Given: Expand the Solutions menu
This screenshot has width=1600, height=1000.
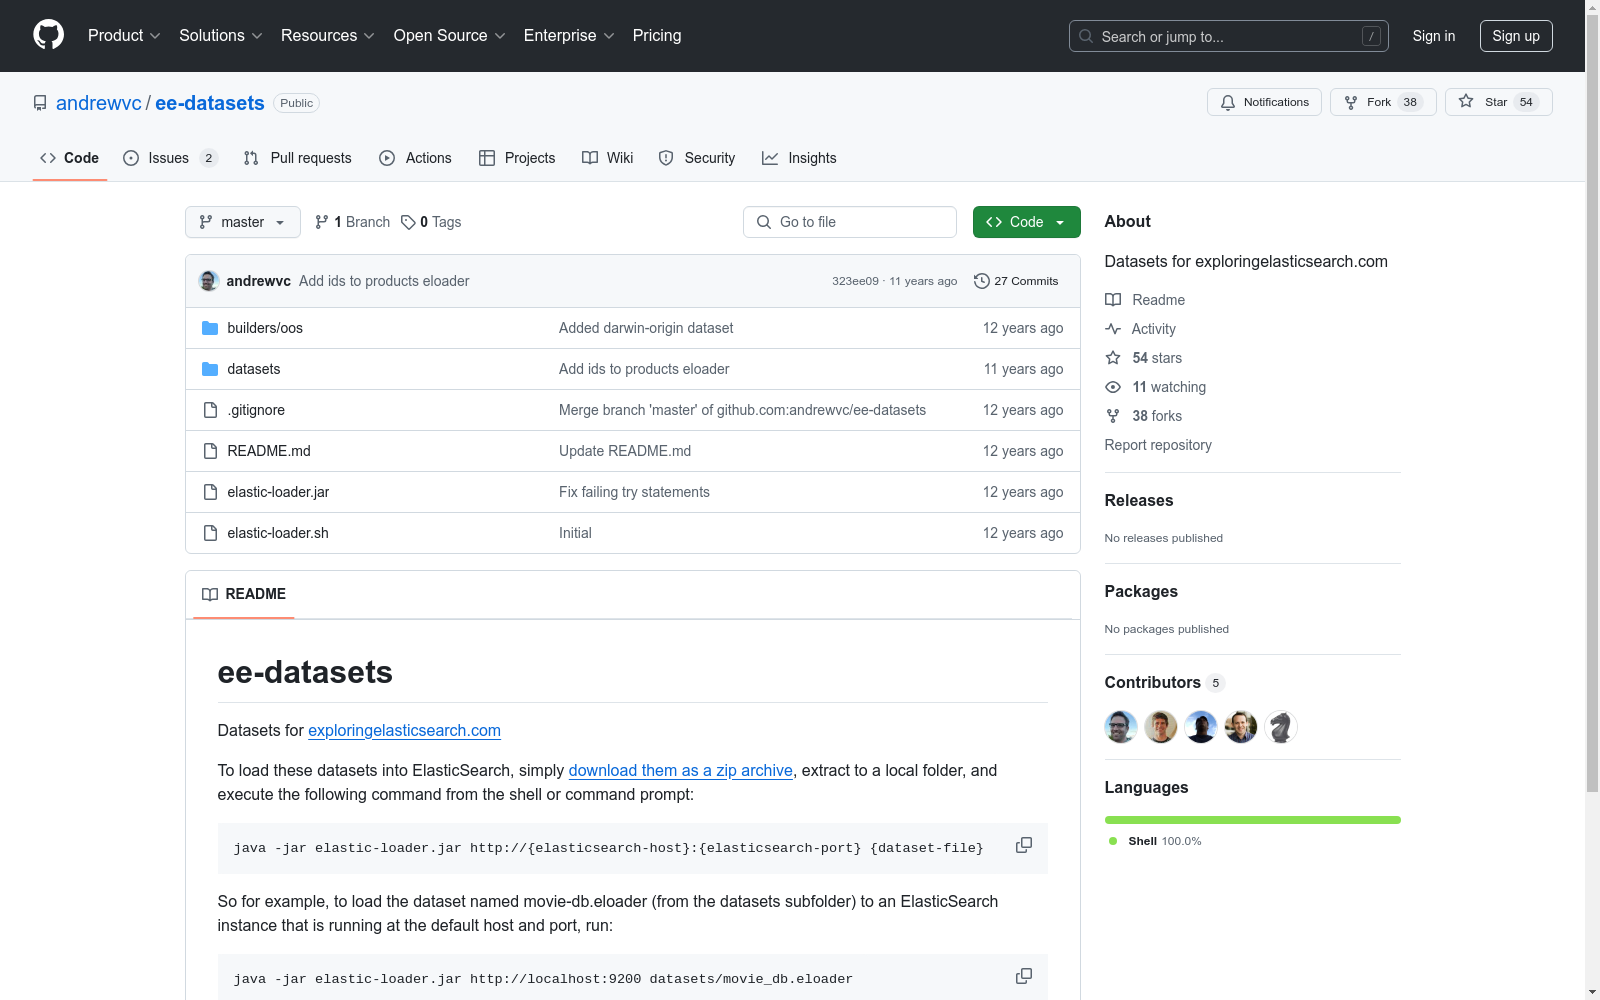Looking at the screenshot, I should [221, 36].
